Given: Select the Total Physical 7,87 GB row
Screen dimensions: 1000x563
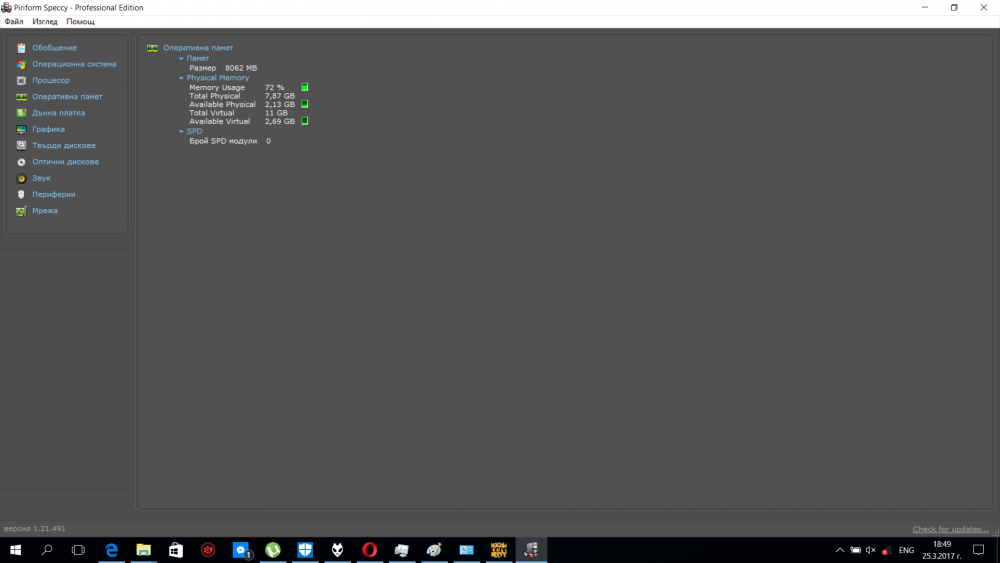Looking at the screenshot, I should tap(242, 96).
